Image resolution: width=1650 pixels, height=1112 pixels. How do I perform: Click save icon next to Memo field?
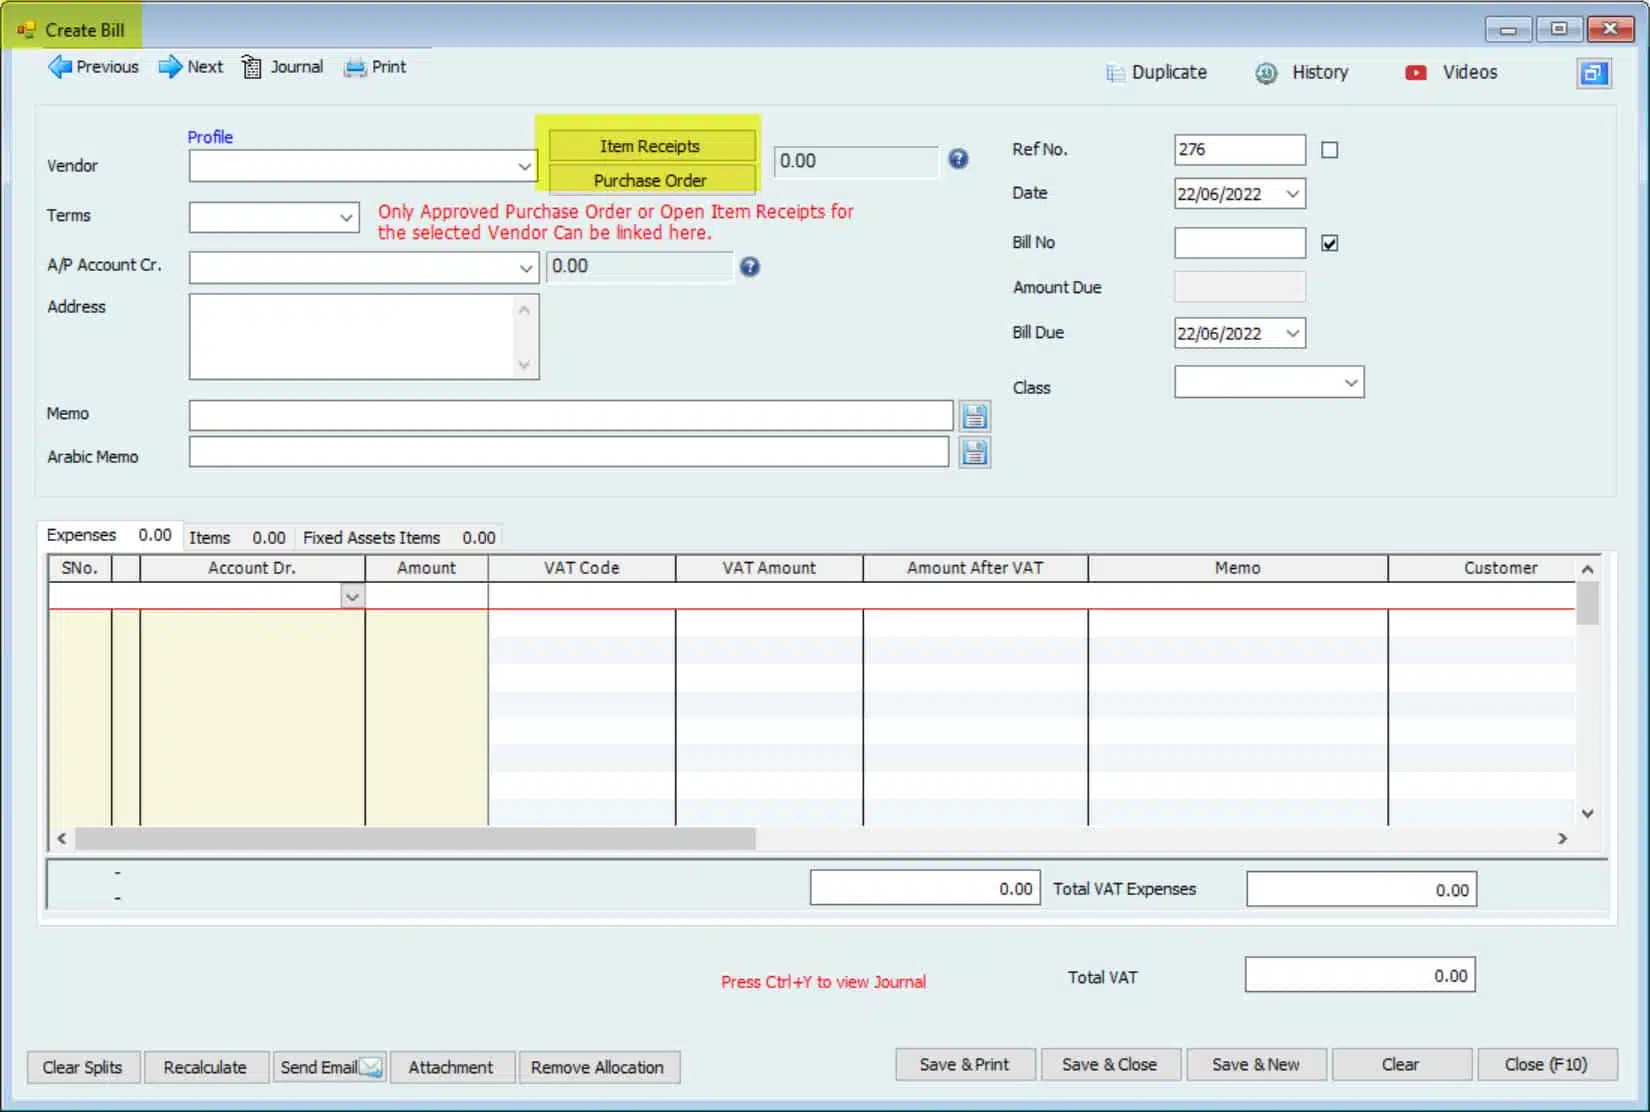pyautogui.click(x=975, y=416)
